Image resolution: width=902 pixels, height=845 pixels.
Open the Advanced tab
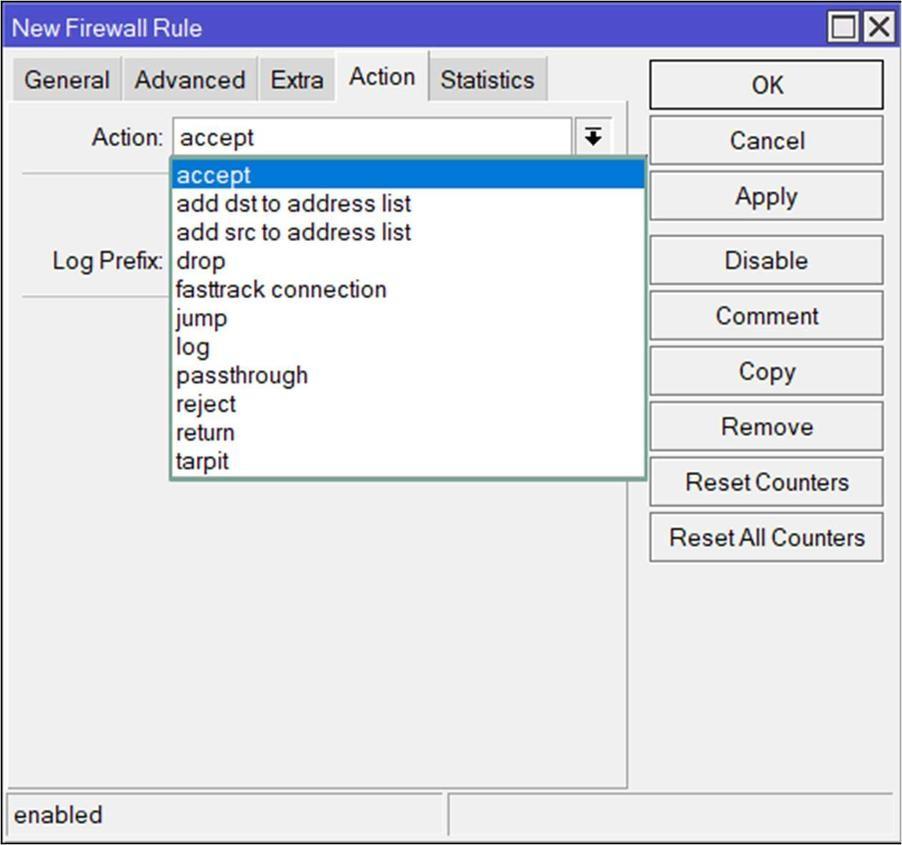pyautogui.click(x=190, y=80)
